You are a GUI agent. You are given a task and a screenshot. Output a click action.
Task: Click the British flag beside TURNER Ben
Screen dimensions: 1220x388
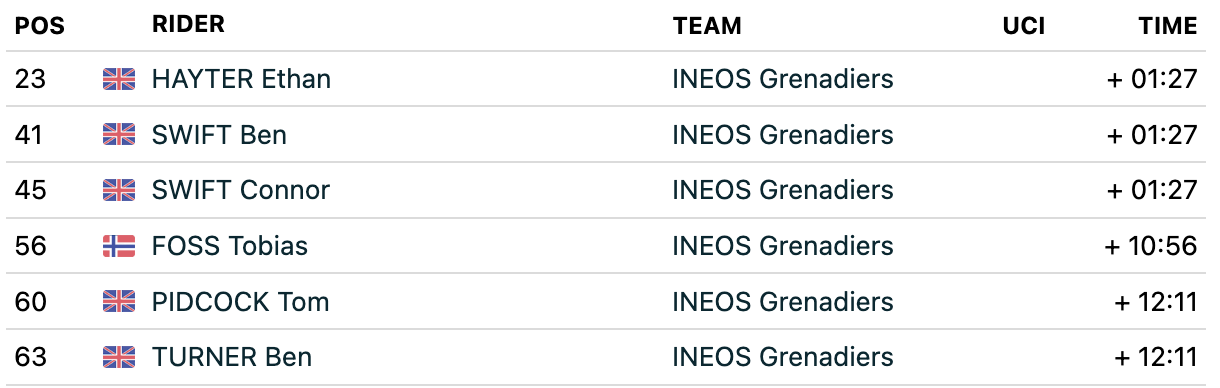[x=119, y=357]
